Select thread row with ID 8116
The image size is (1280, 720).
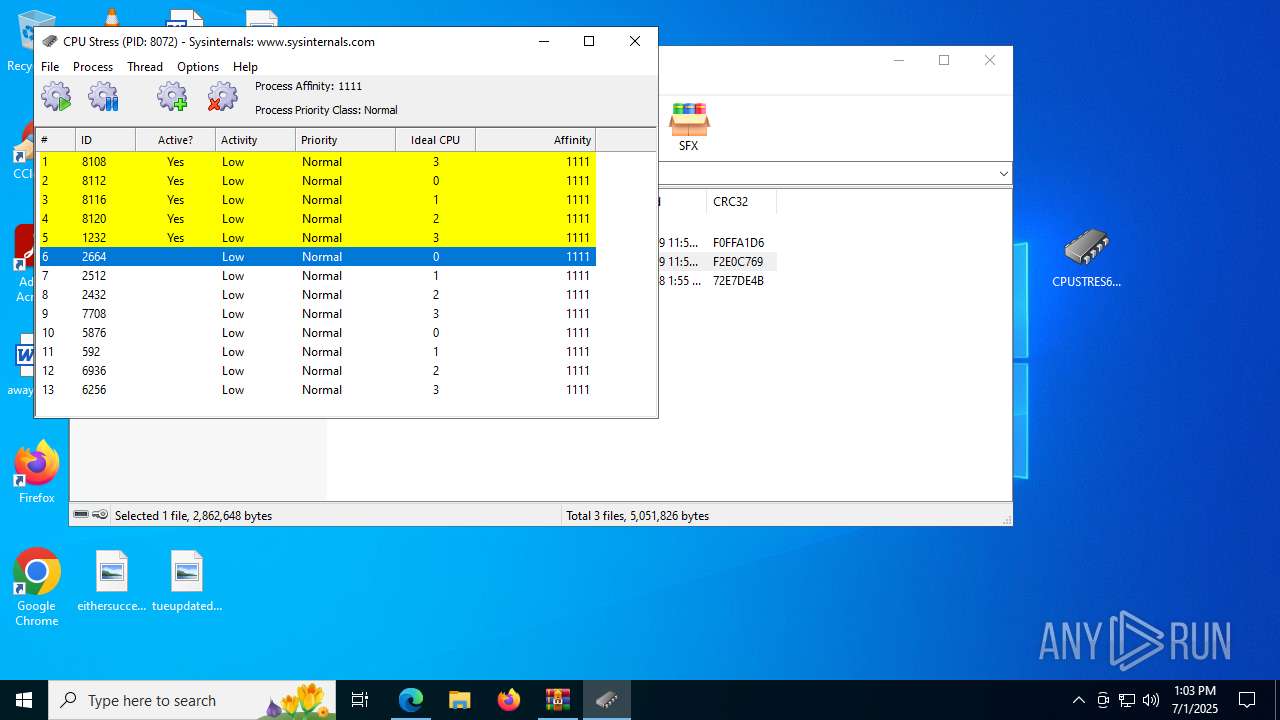[316, 199]
